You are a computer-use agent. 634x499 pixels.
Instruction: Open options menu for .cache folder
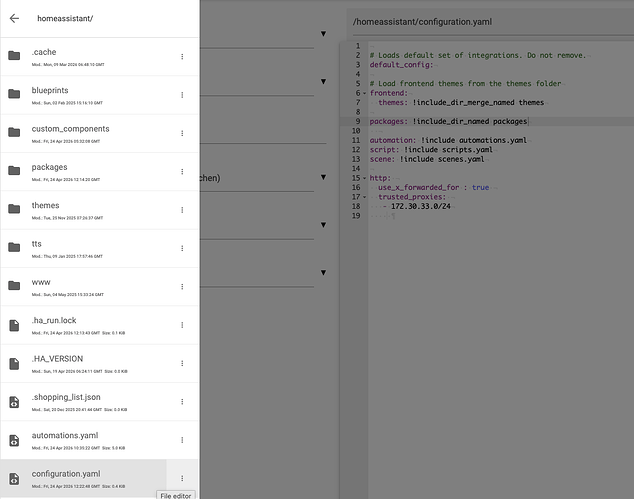182,57
